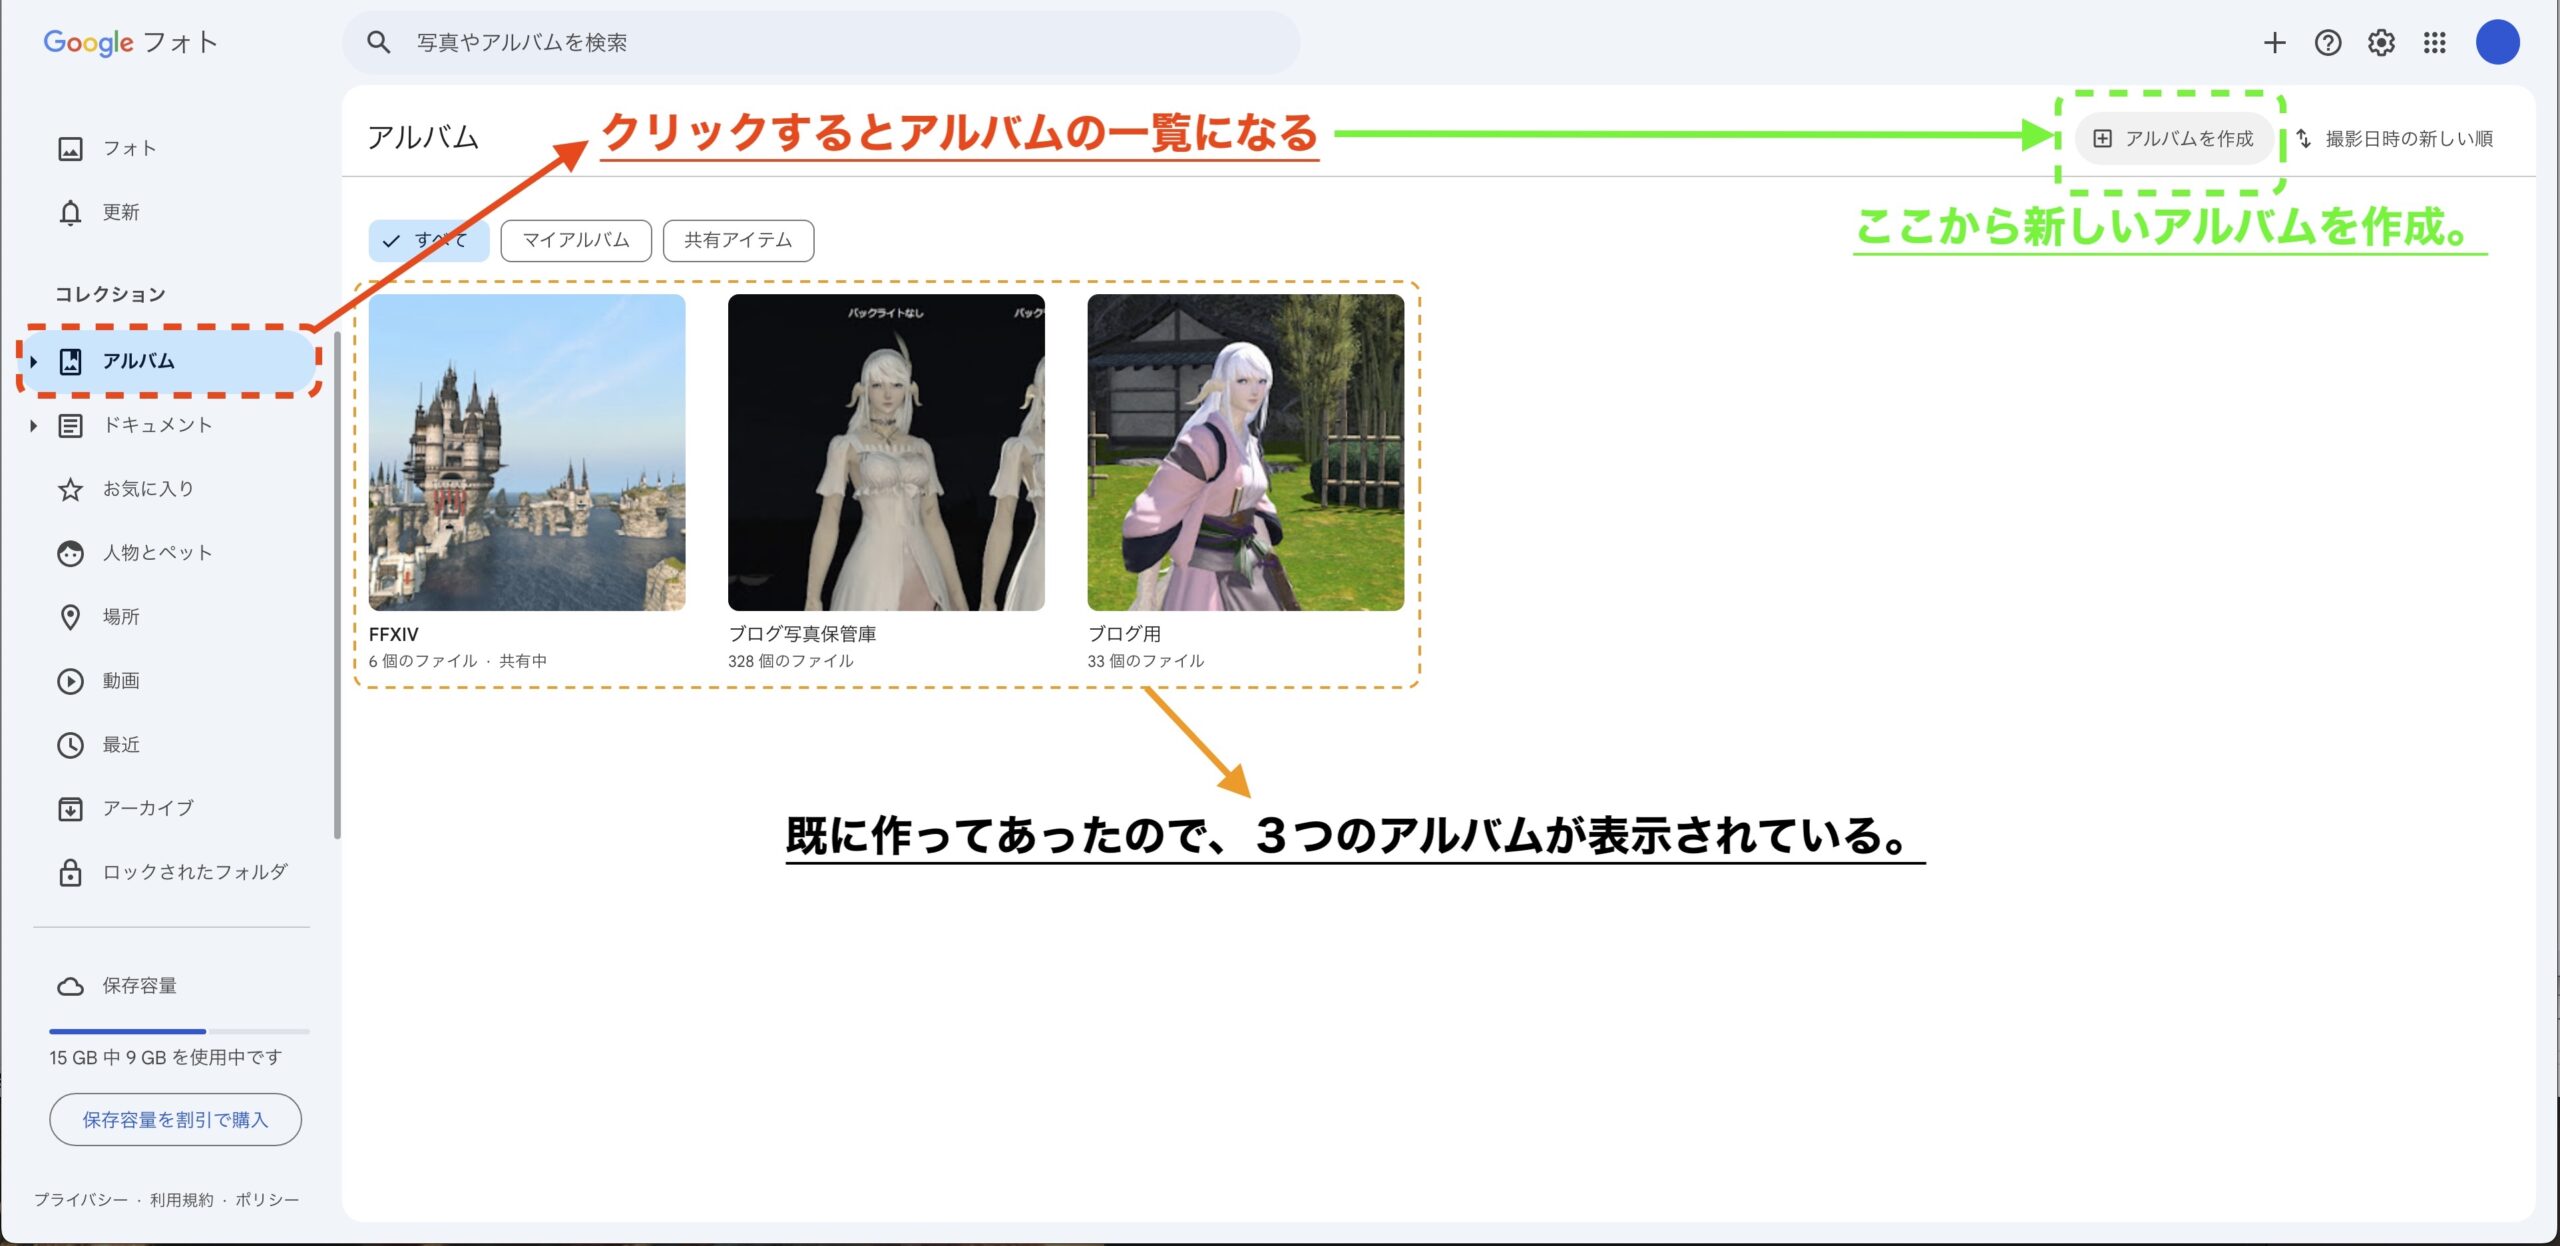Image resolution: width=2560 pixels, height=1246 pixels.
Task: Click the 人物とペット face icon
Action: point(70,553)
